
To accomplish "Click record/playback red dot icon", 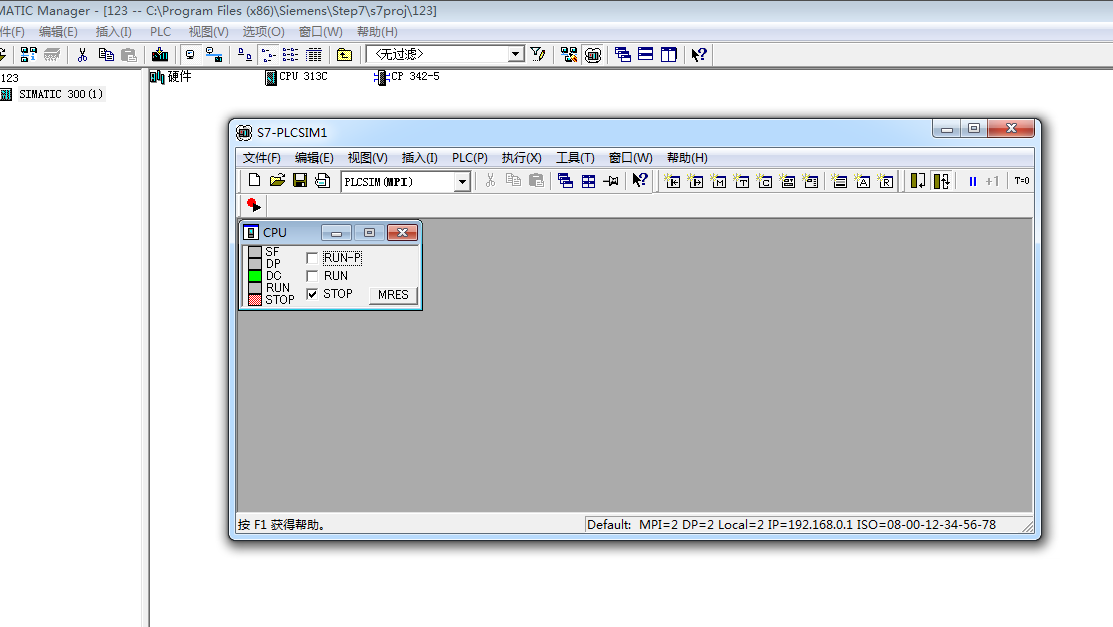I will tap(253, 205).
